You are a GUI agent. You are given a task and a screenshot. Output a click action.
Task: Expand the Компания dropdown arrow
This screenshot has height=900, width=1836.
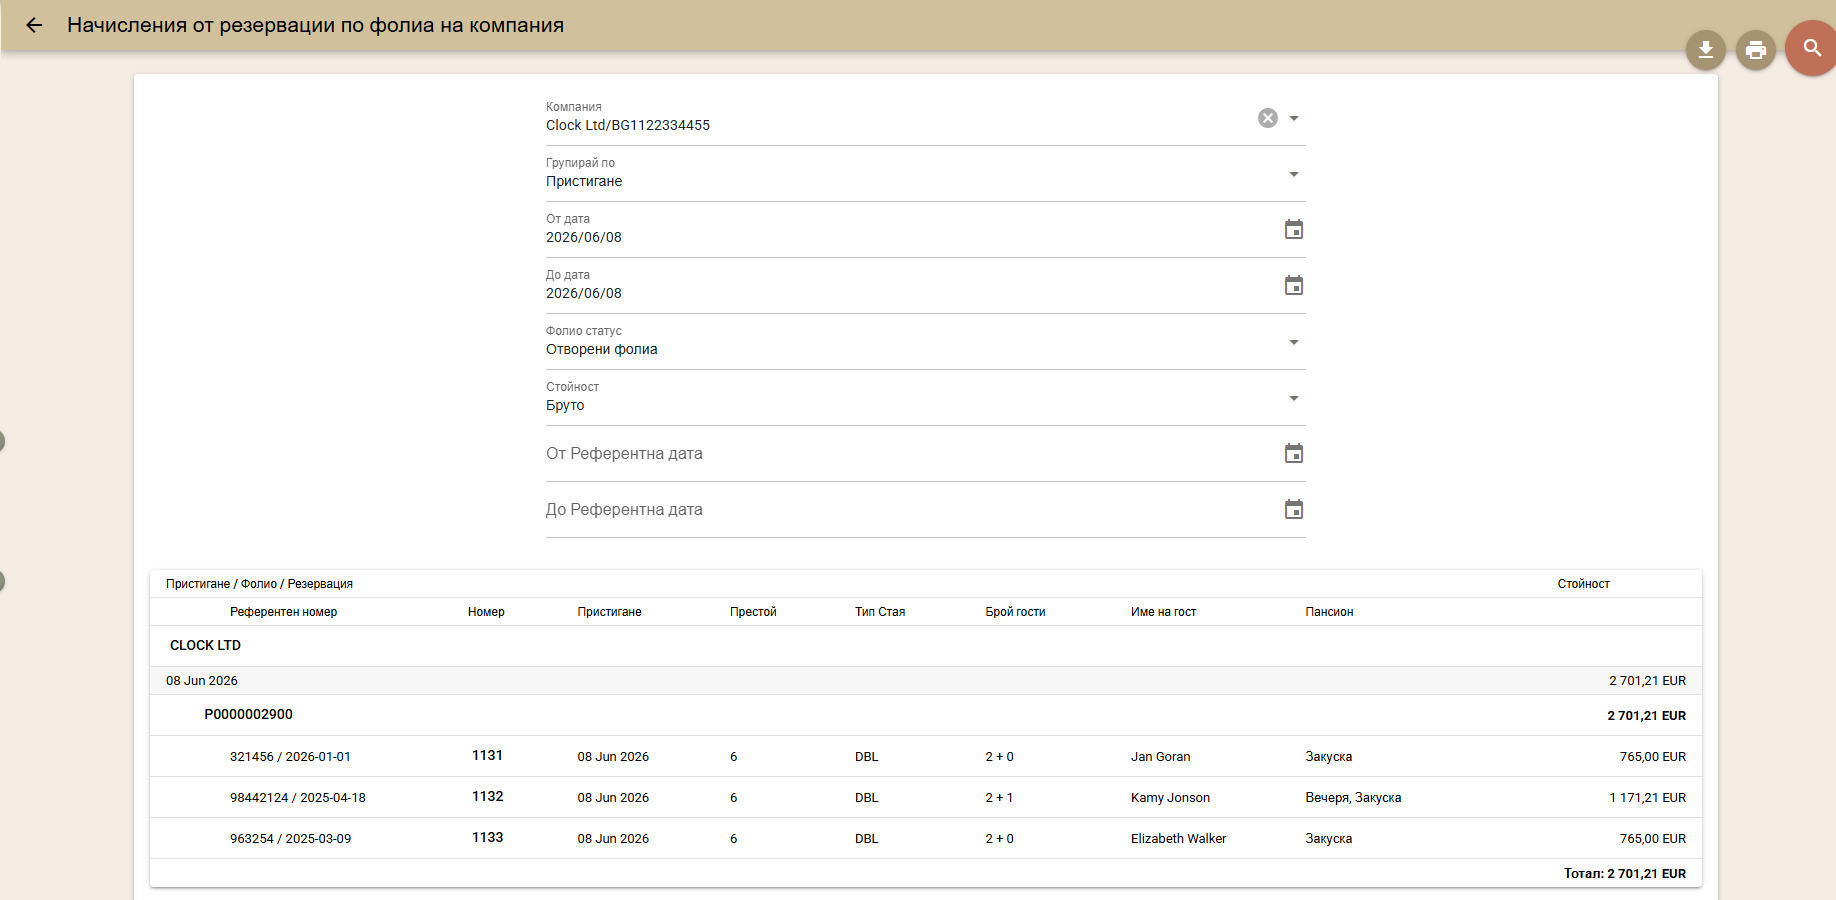coord(1294,118)
